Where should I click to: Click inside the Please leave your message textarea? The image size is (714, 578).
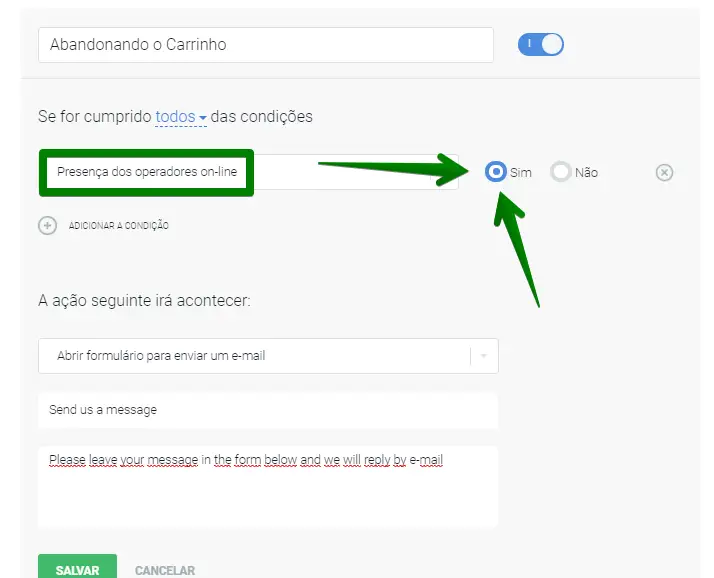coord(267,497)
